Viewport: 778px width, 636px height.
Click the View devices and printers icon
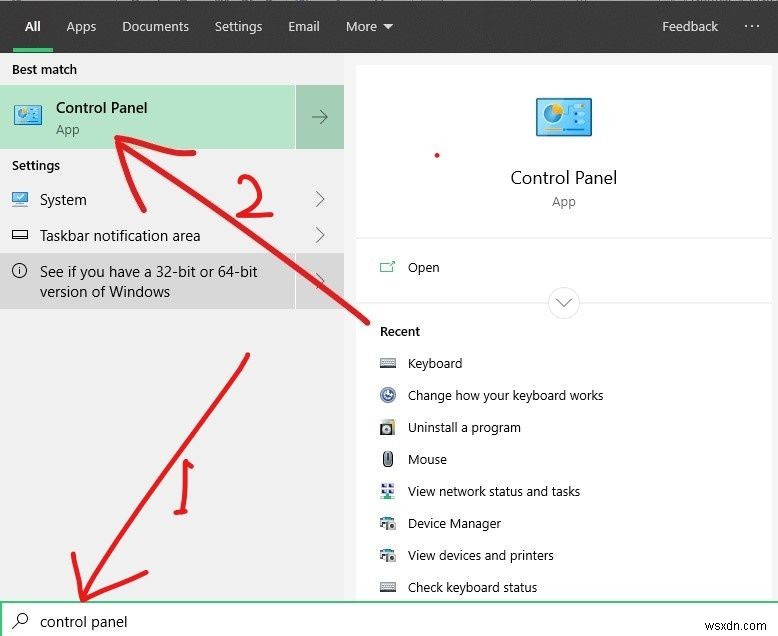pyautogui.click(x=388, y=555)
